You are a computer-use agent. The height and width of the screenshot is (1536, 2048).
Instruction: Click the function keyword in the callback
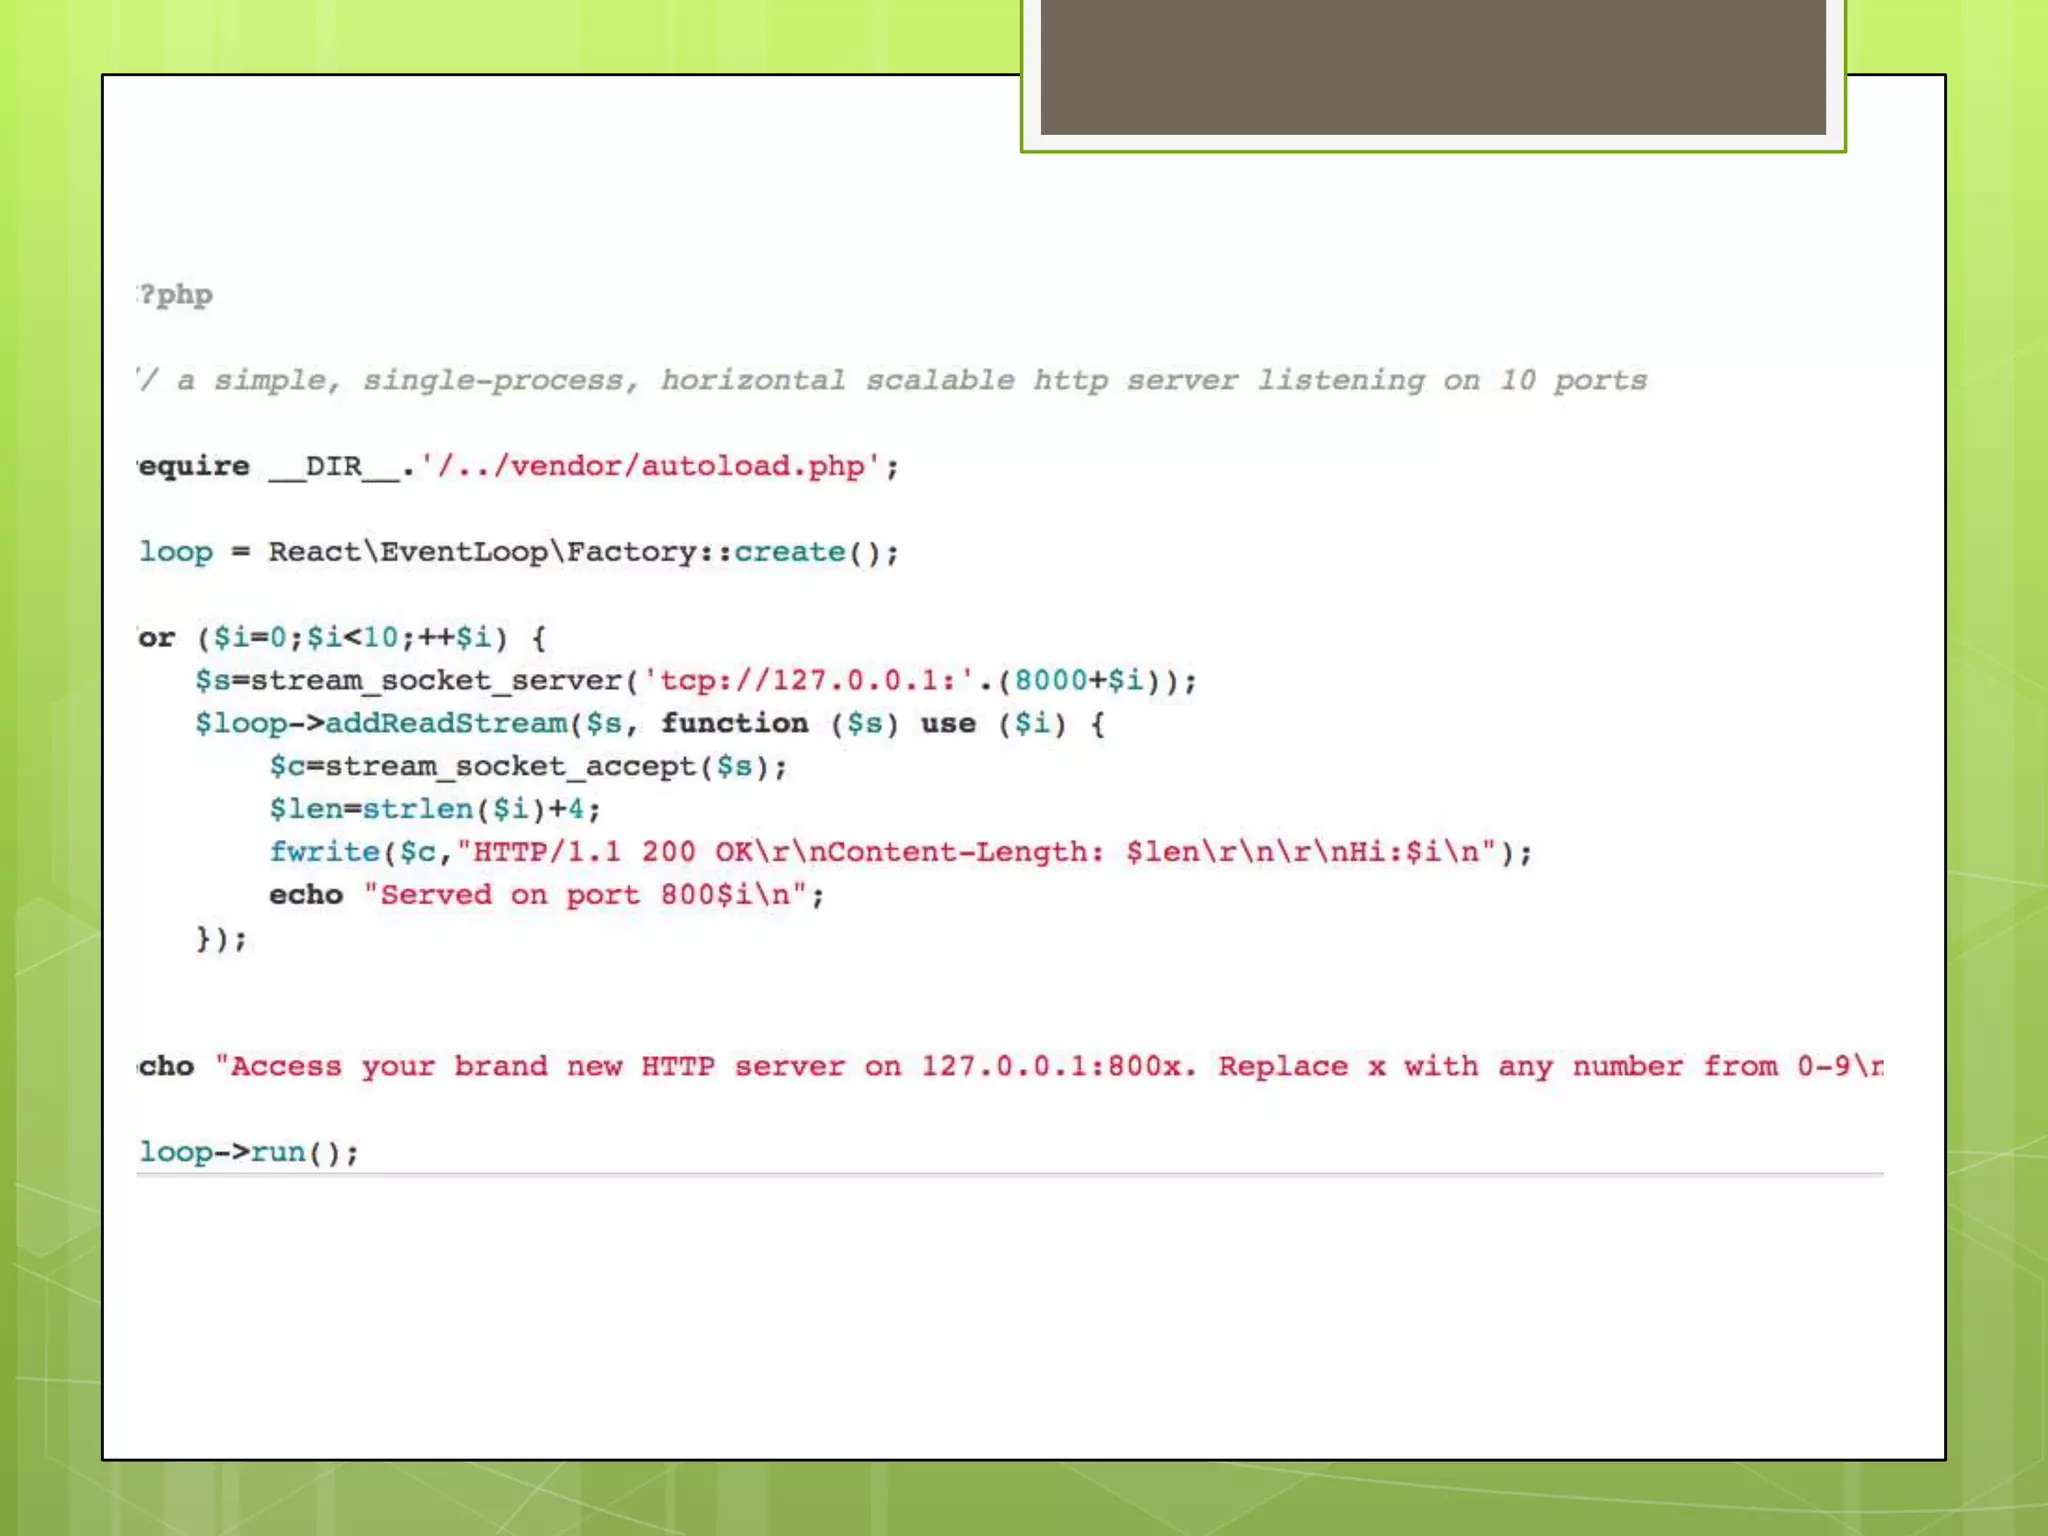pos(734,723)
